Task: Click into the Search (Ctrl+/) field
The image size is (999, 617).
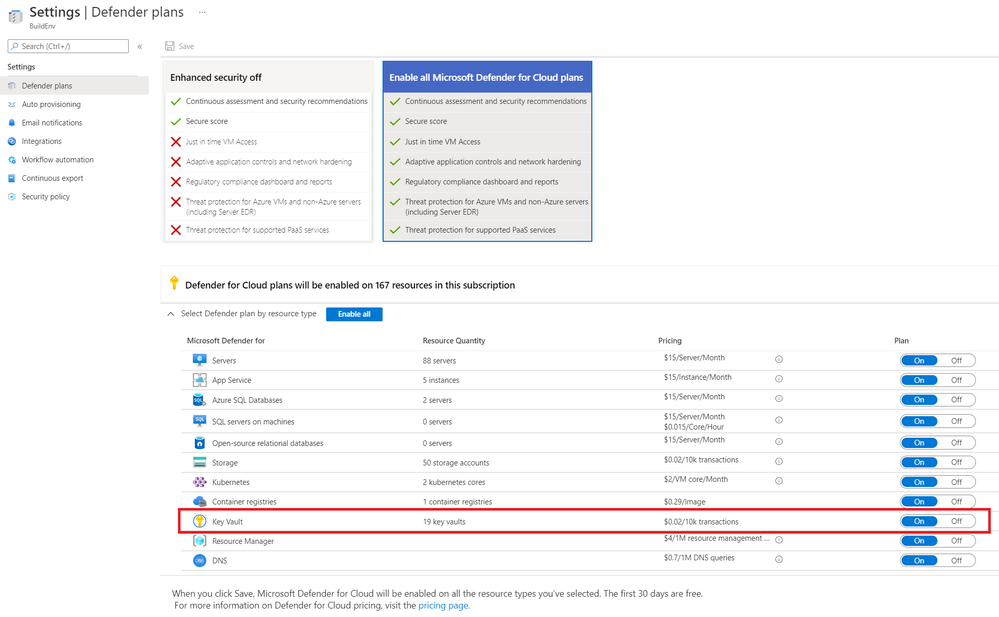Action: point(68,46)
